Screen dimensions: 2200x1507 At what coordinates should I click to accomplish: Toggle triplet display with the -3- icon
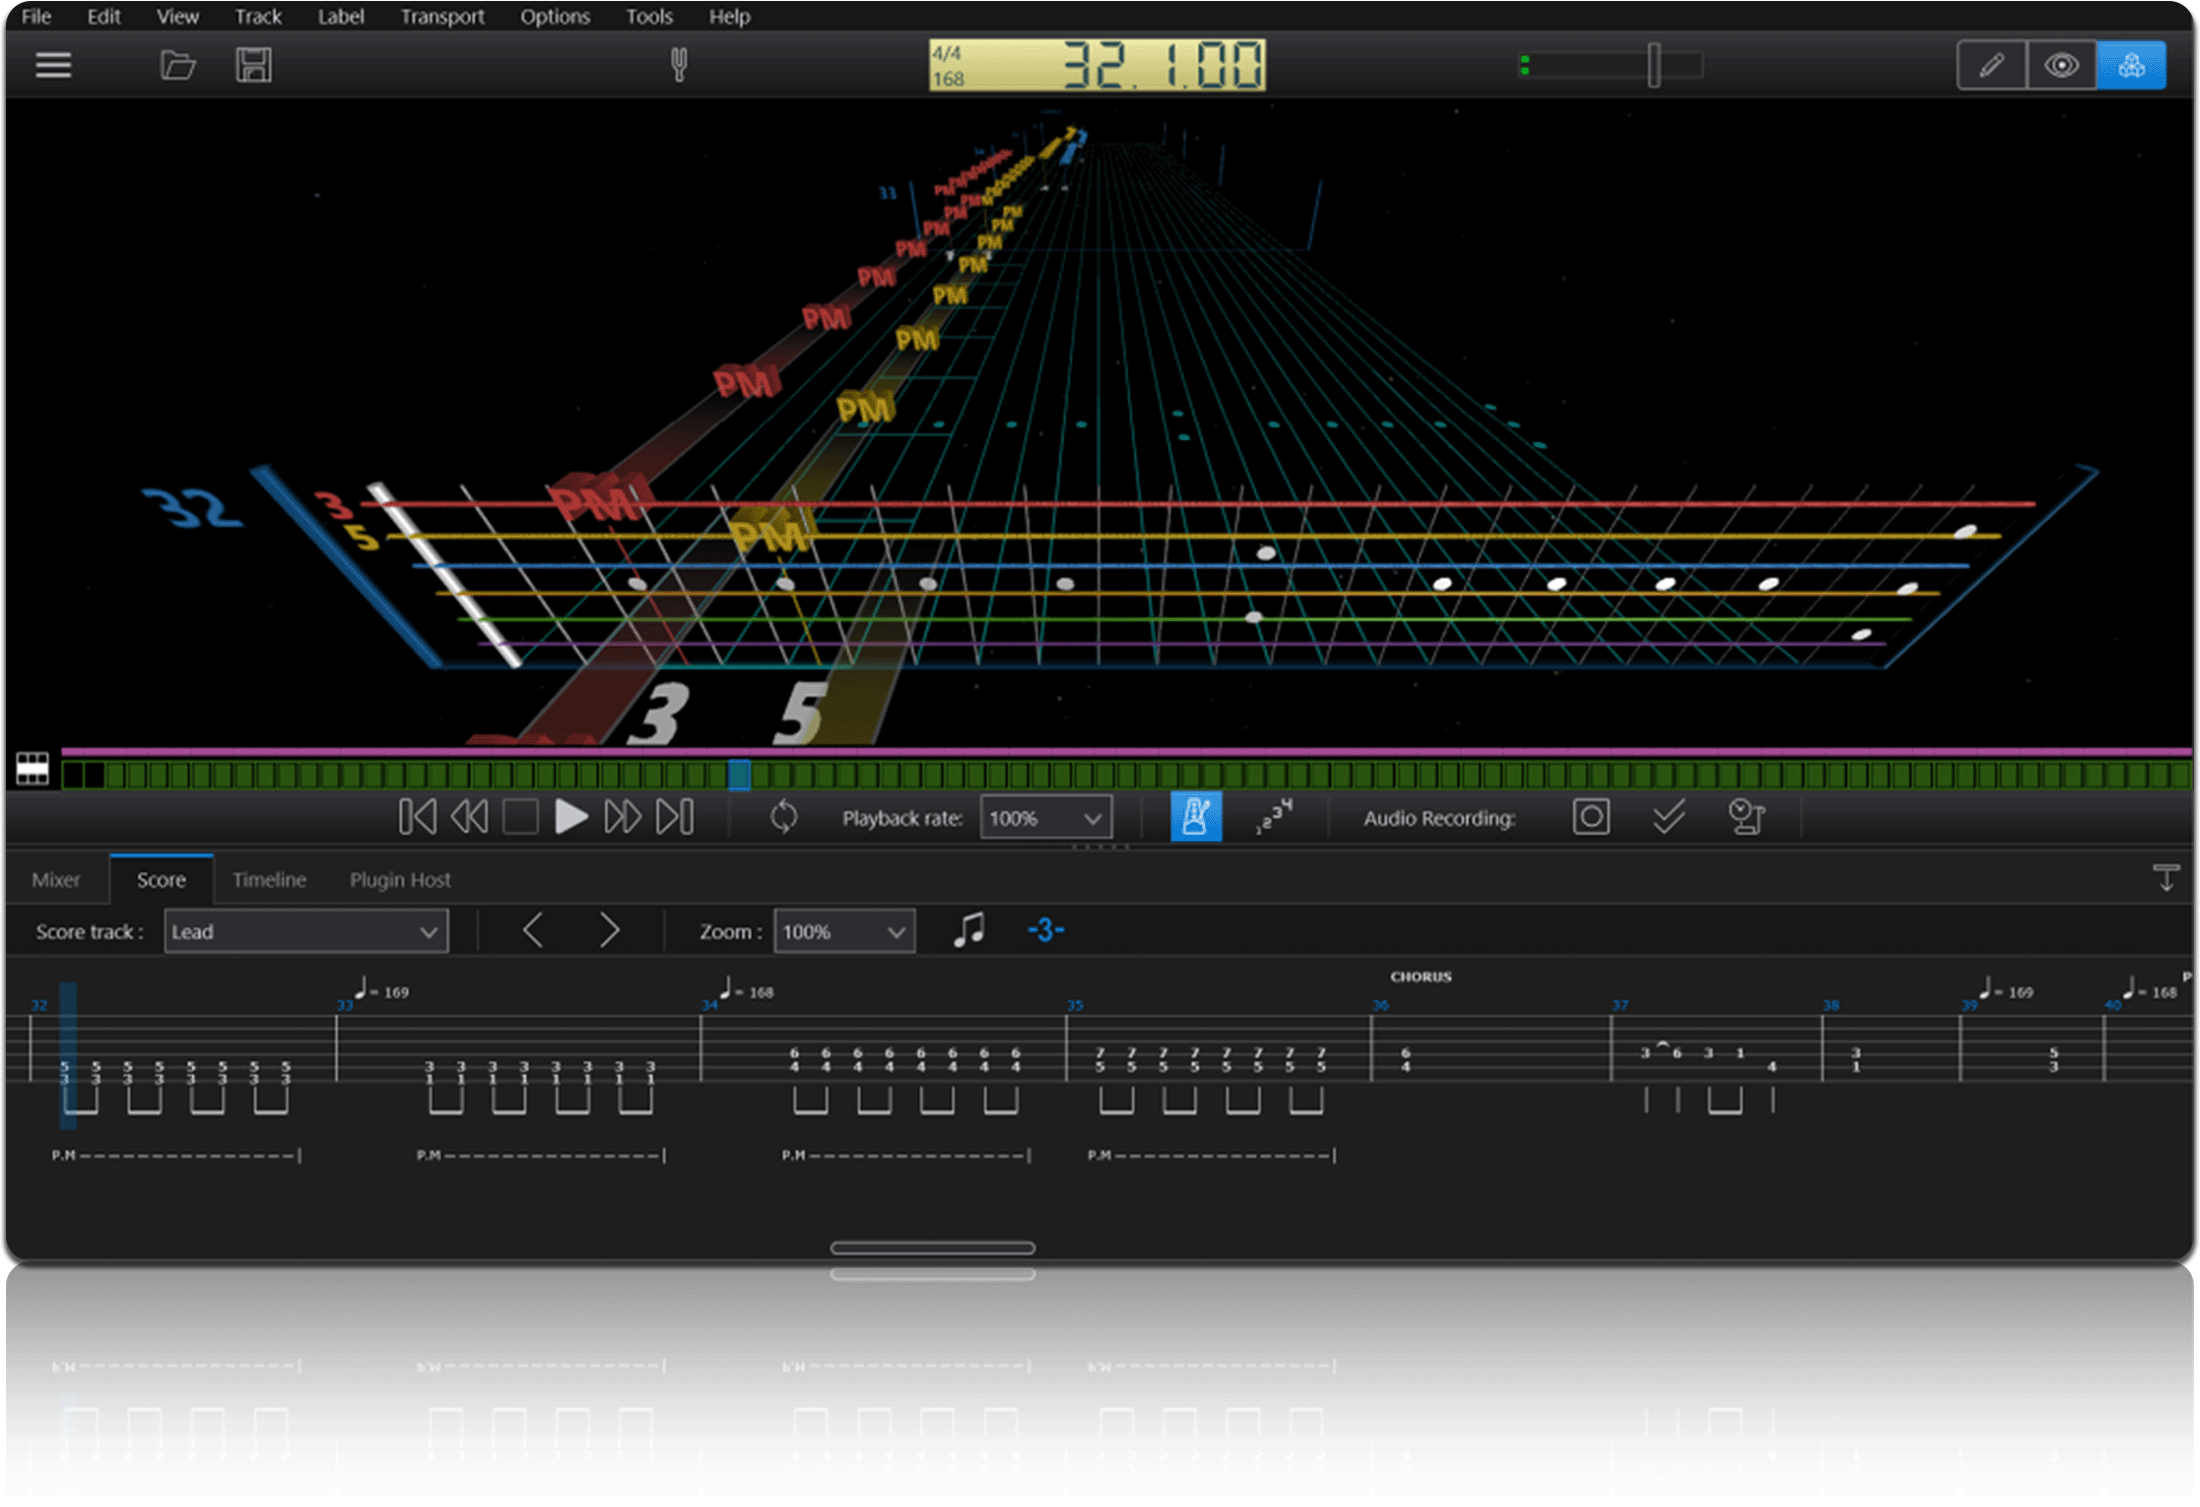point(1045,930)
